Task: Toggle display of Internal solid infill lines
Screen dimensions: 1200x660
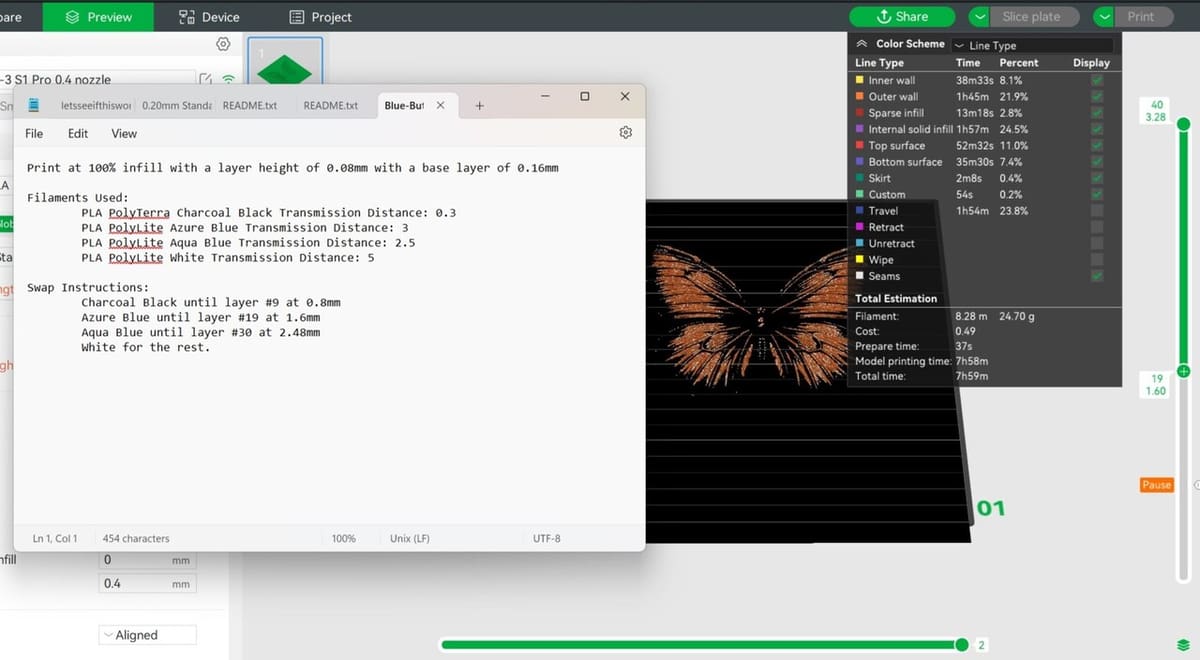Action: click(1099, 129)
